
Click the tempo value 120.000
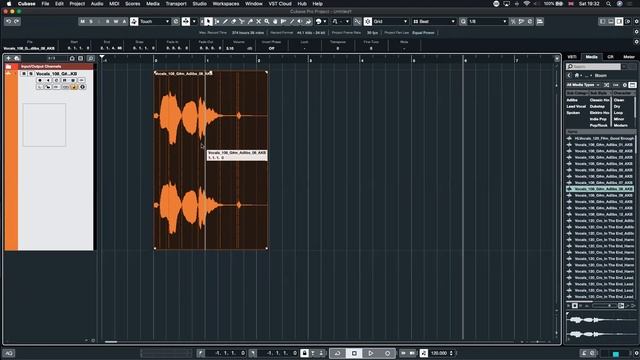point(439,353)
